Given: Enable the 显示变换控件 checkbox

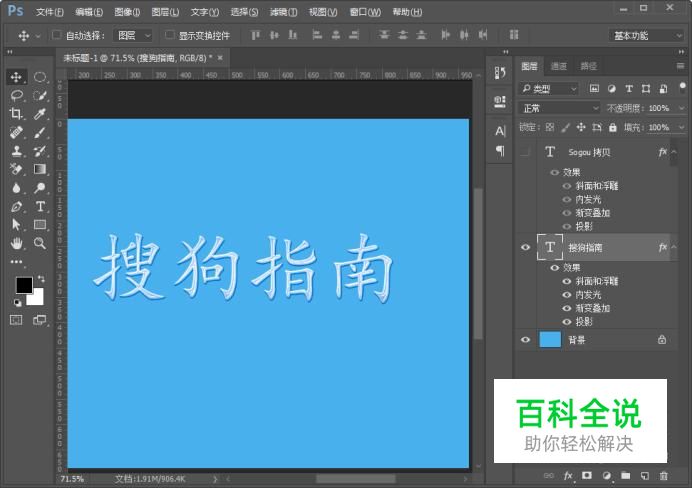Looking at the screenshot, I should click(x=169, y=35).
